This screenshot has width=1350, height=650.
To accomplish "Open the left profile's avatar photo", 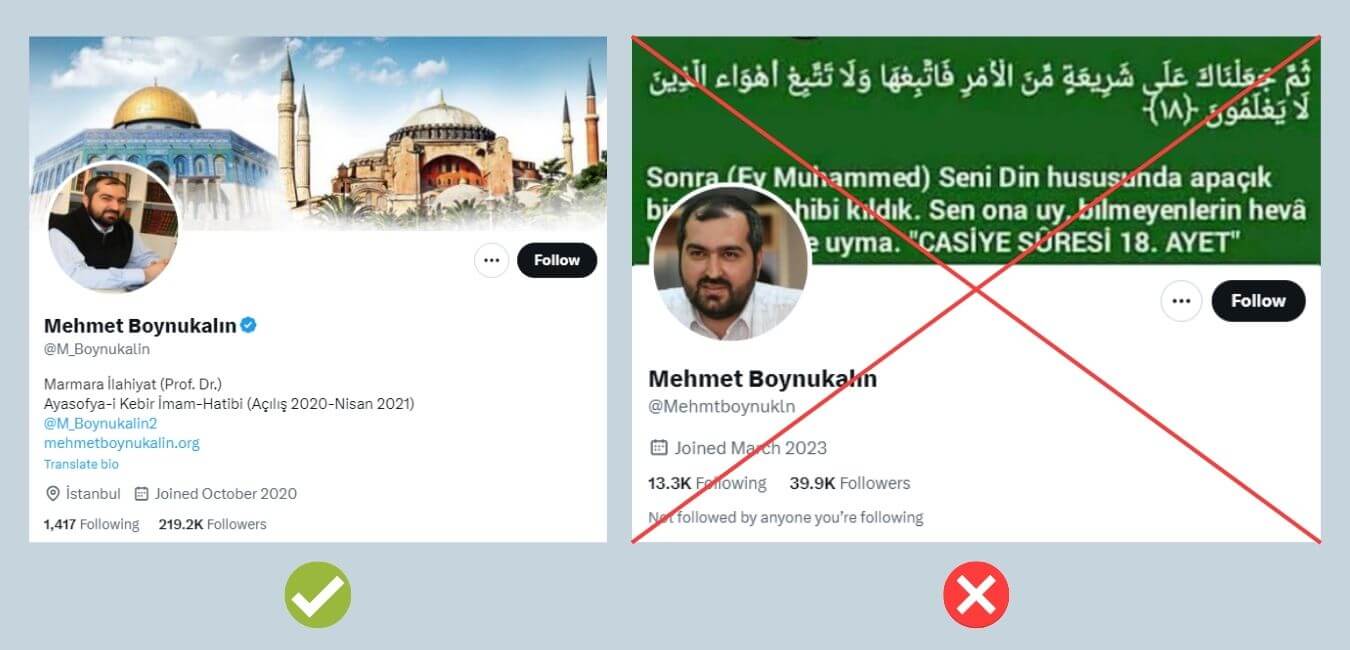I will (x=111, y=228).
